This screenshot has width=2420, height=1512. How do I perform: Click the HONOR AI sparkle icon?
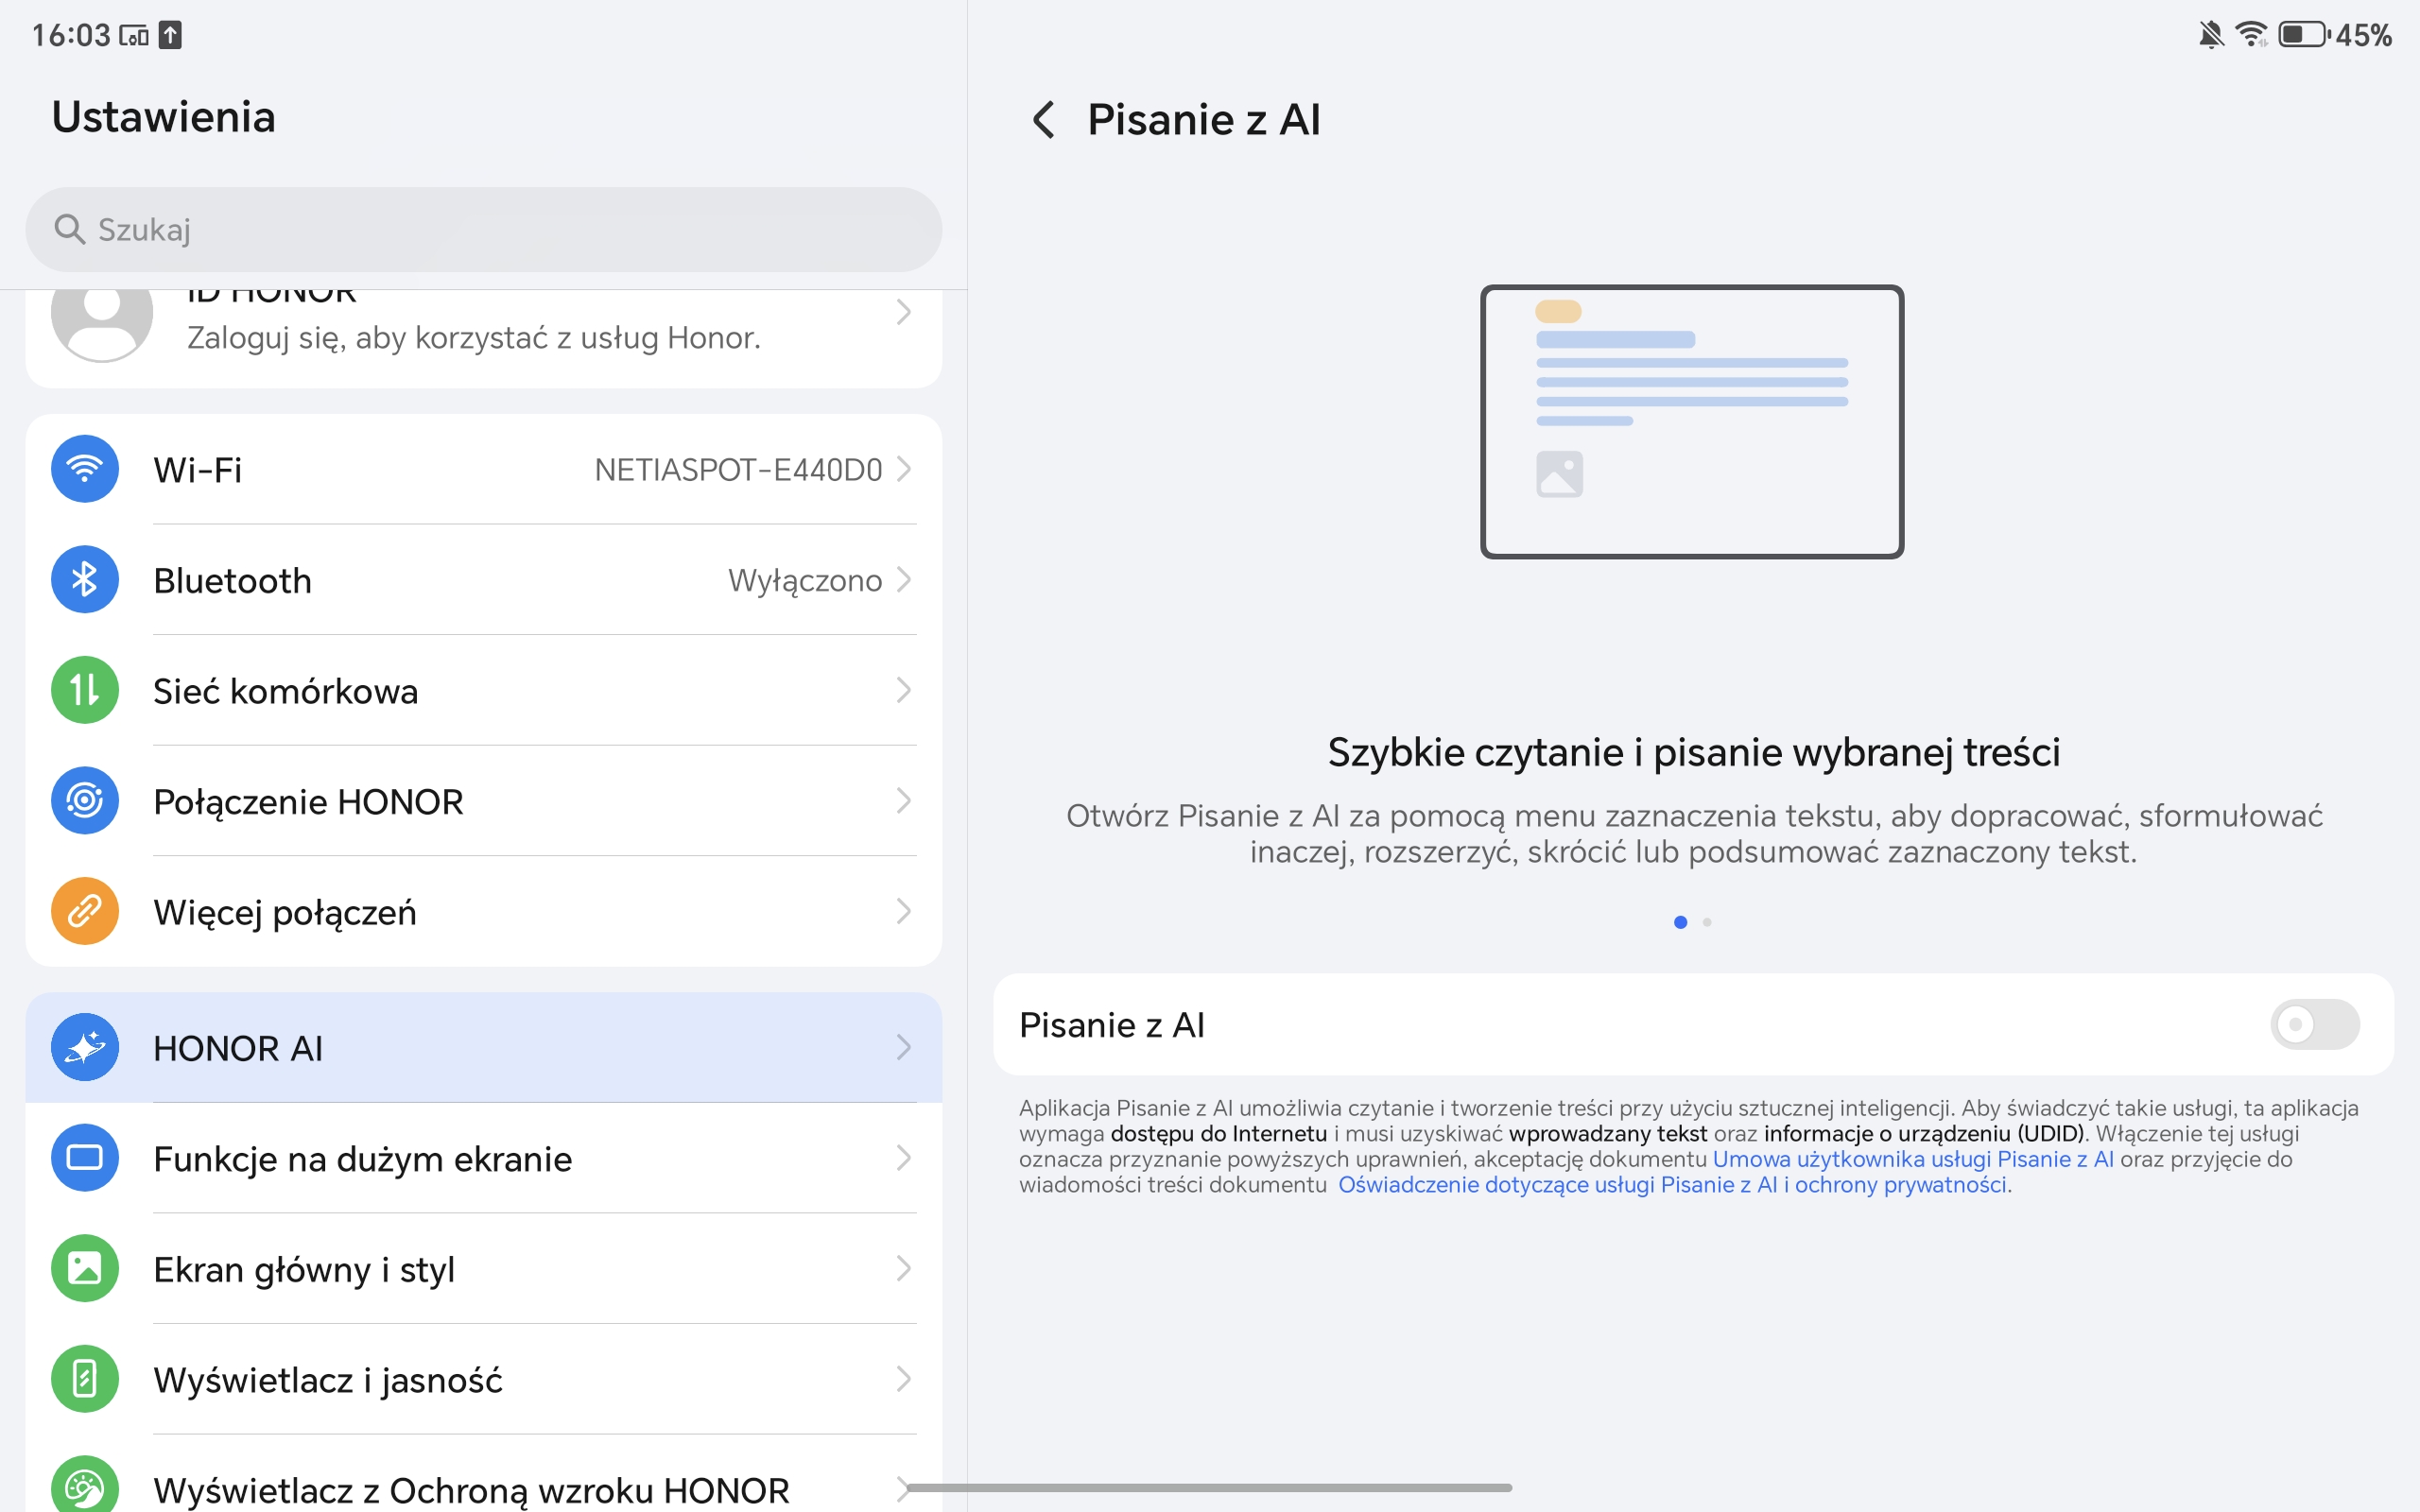[x=85, y=1047]
